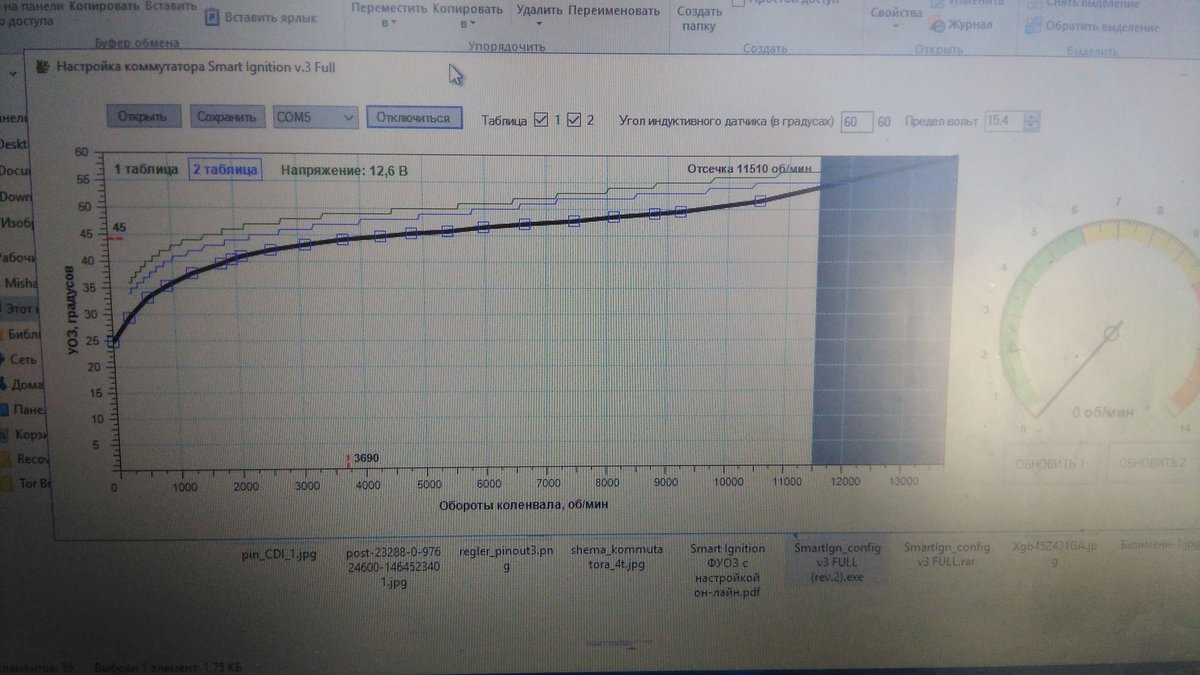Select the 2 таблица tab on chart

225,169
